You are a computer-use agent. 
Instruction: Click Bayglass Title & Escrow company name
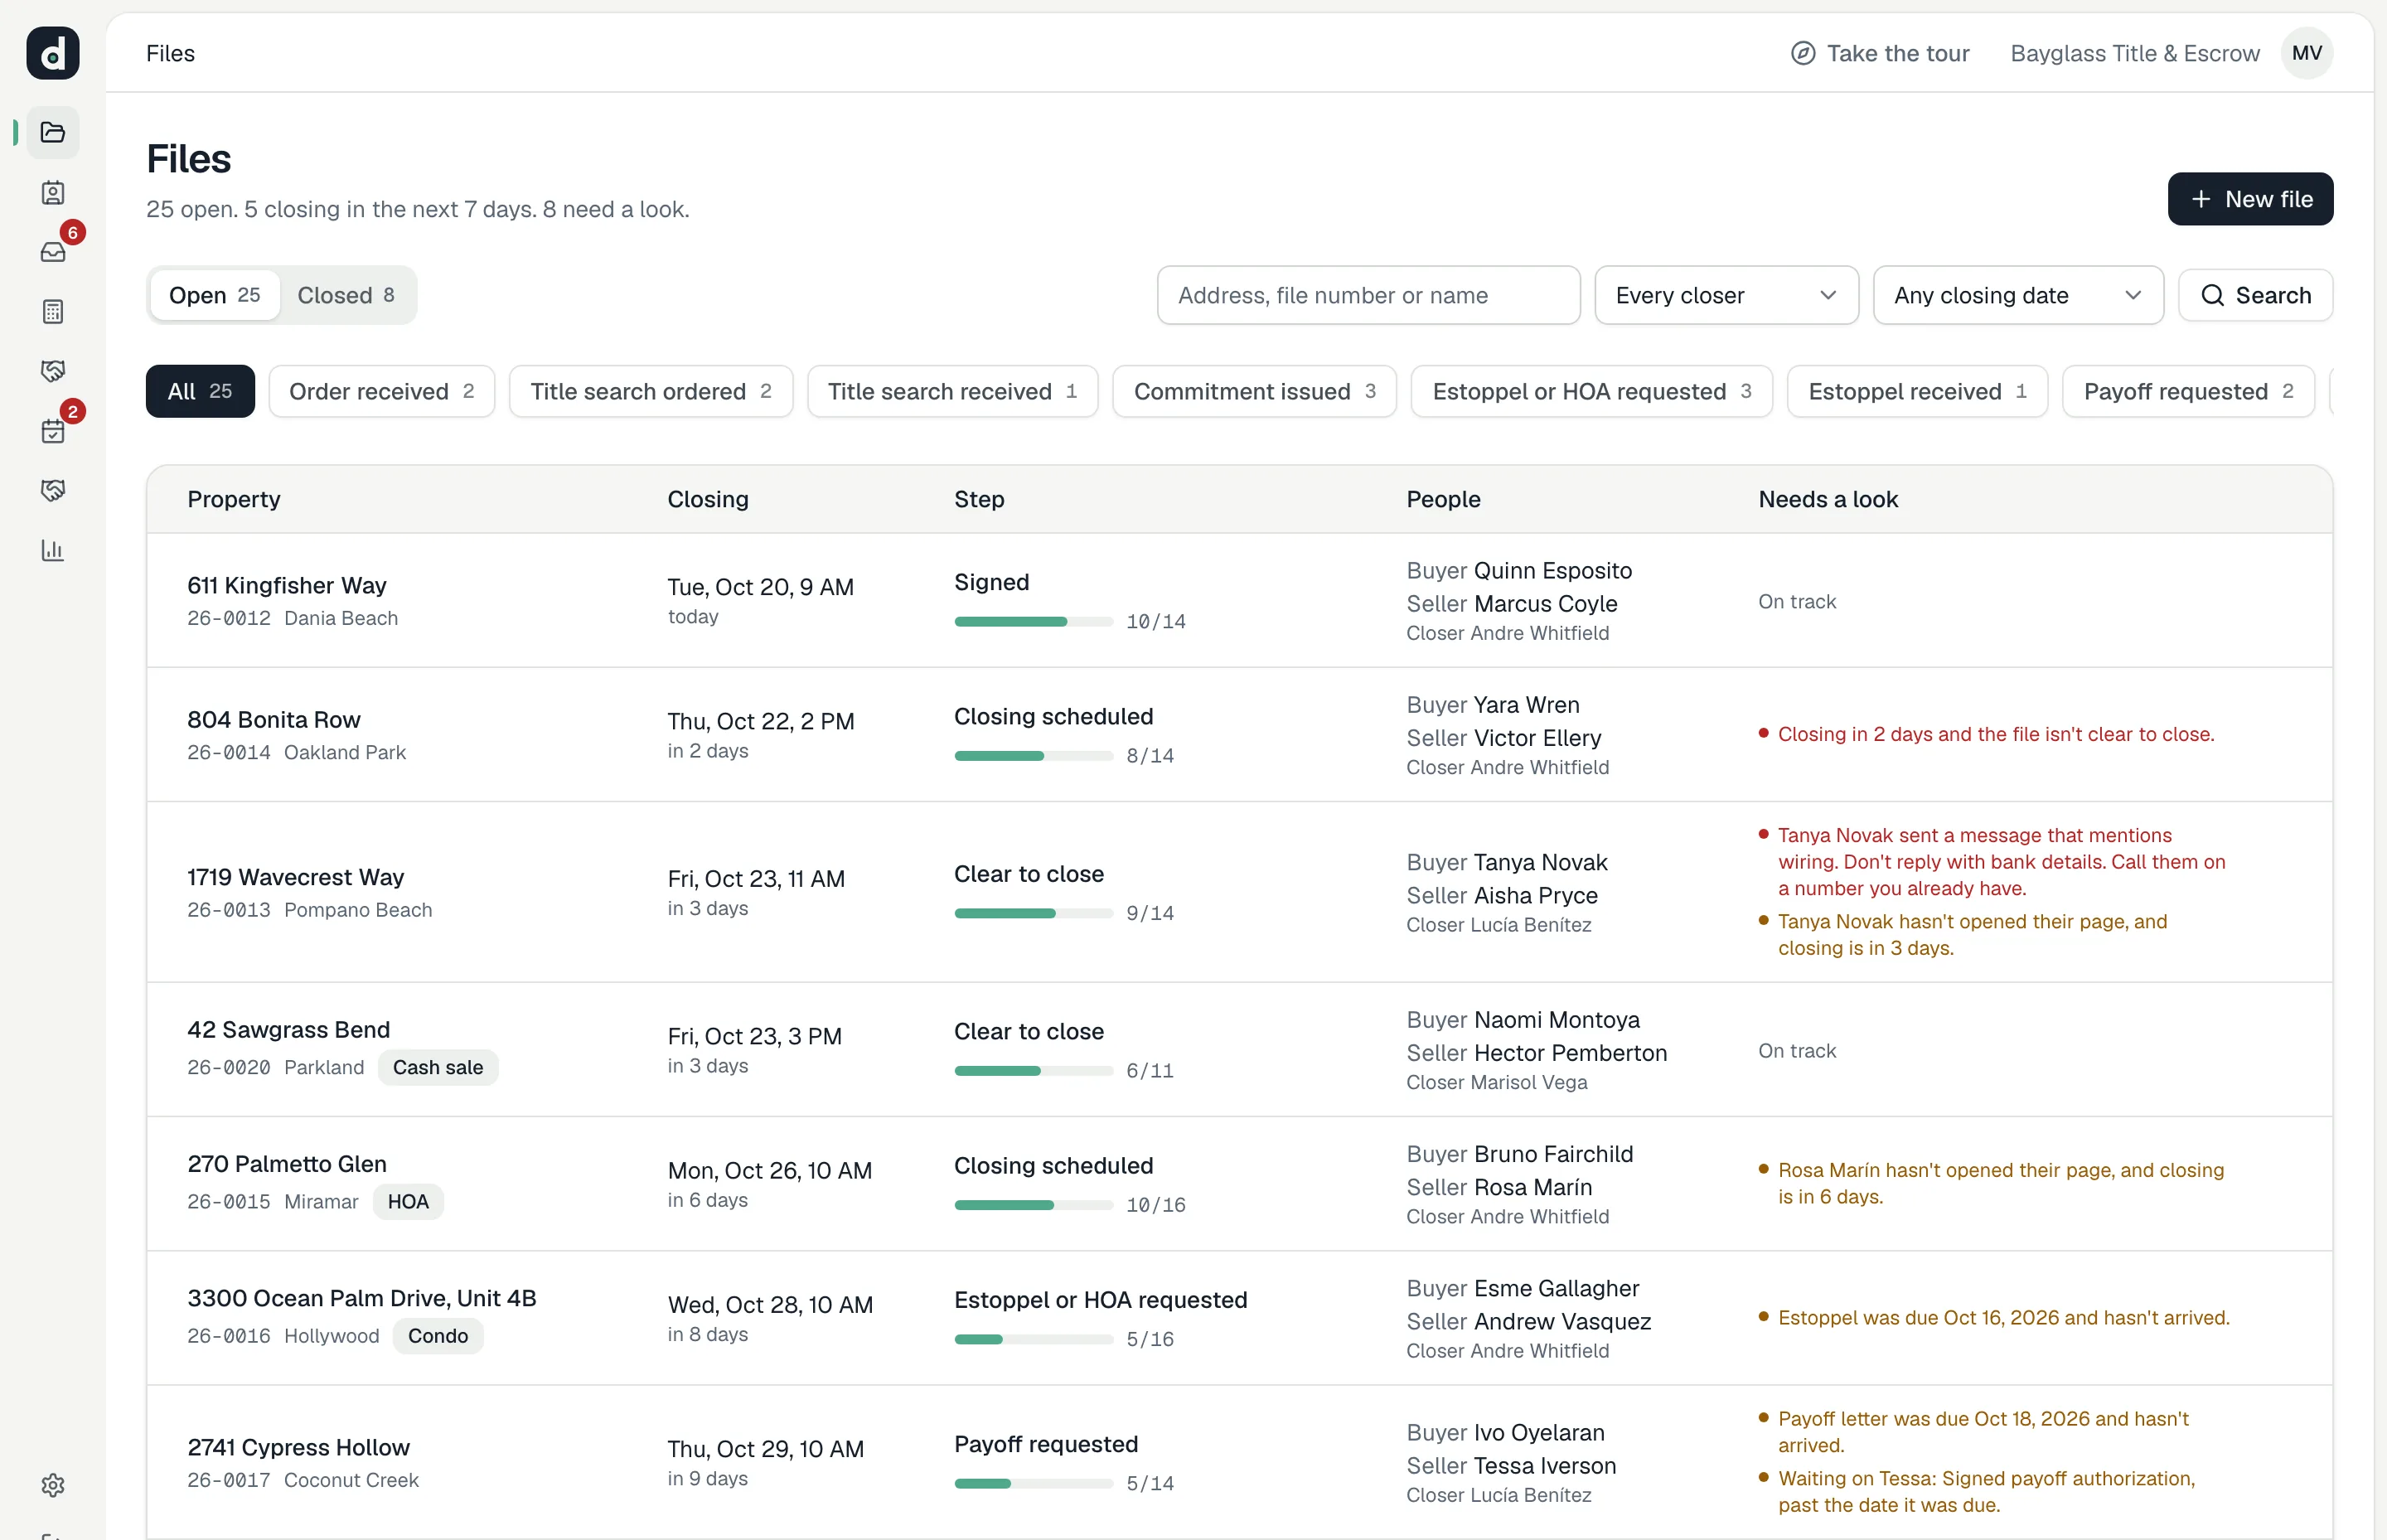[2134, 53]
